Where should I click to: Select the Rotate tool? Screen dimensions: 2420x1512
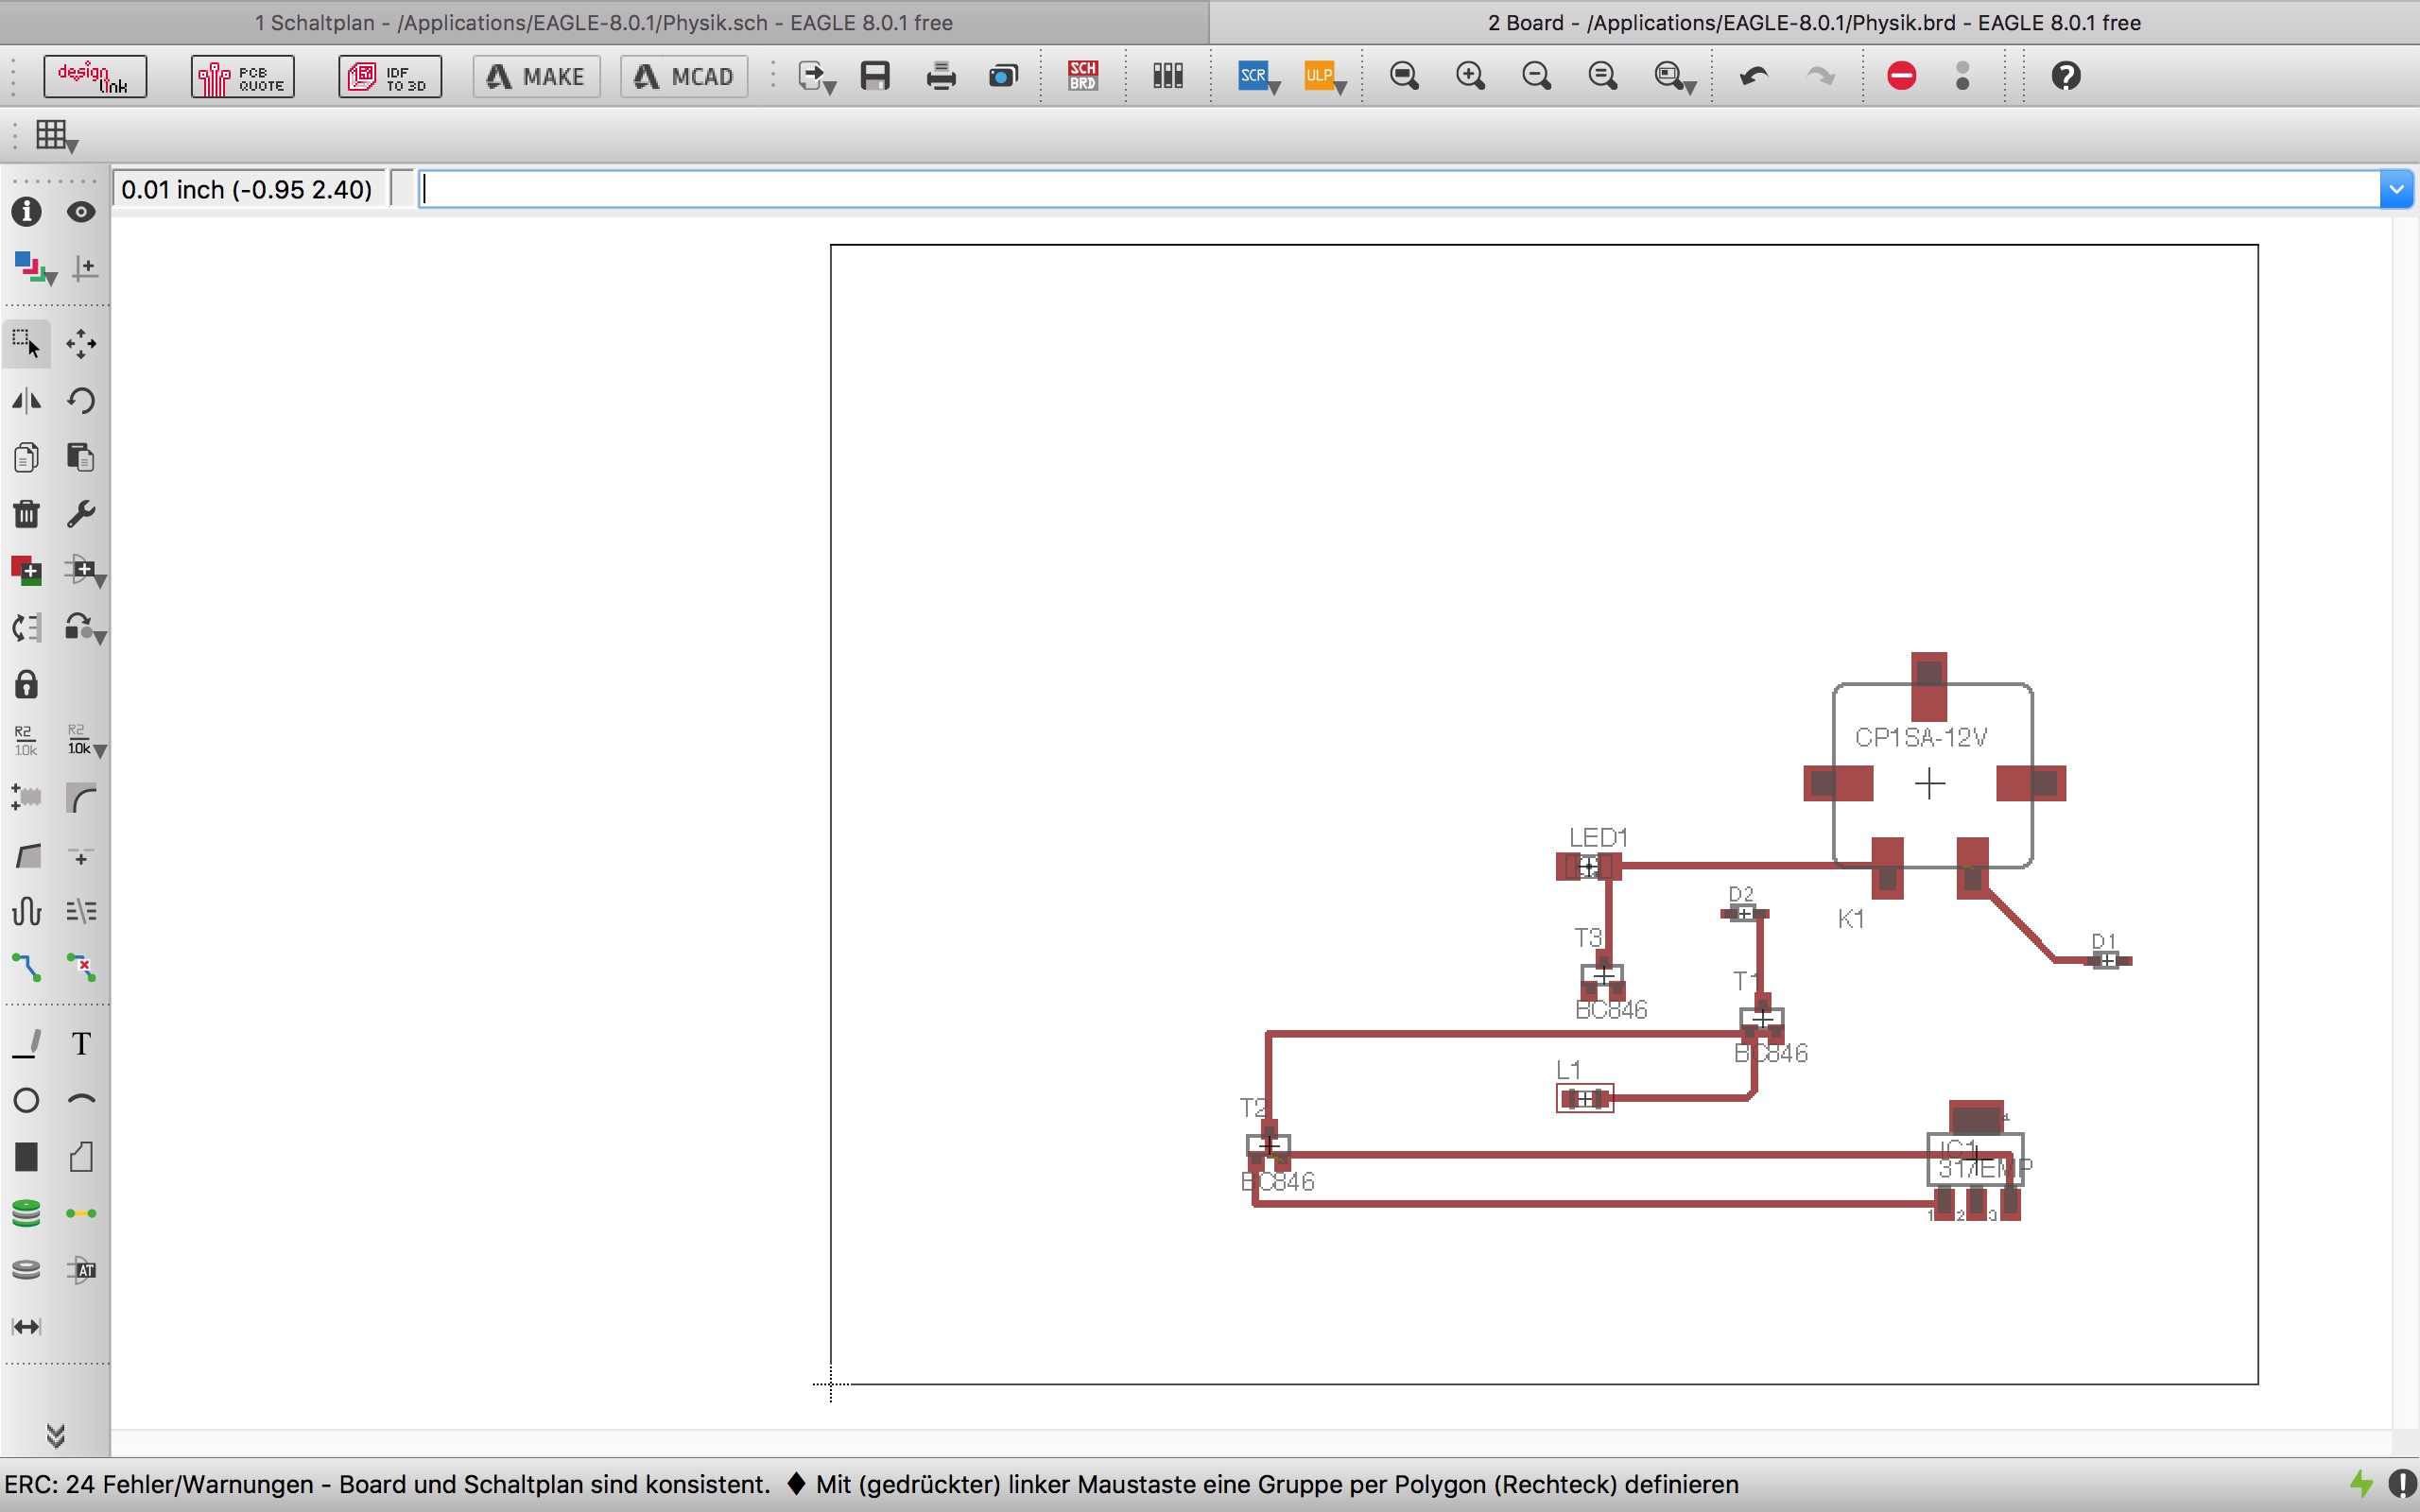[81, 401]
